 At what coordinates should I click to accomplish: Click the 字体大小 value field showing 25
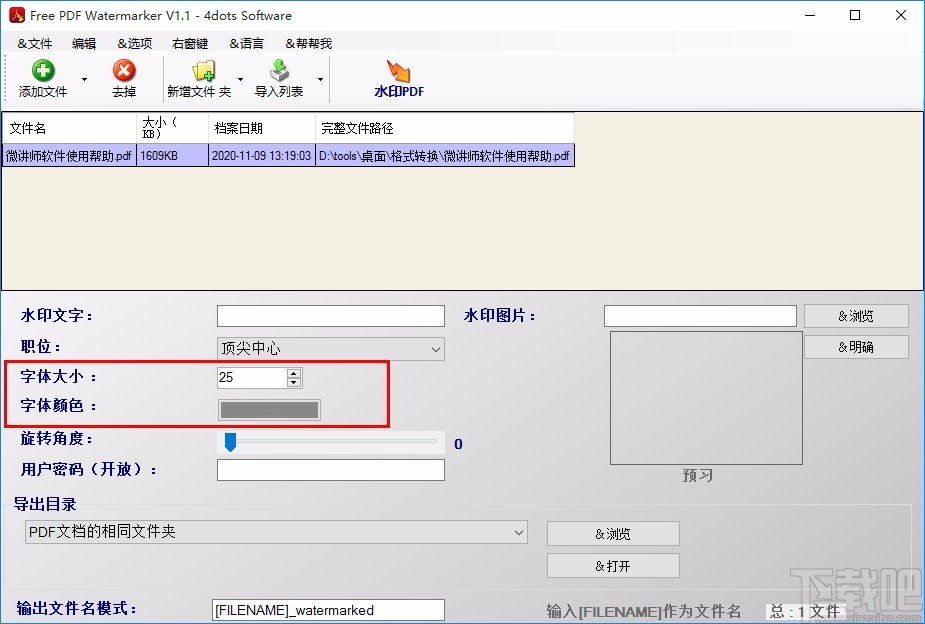coord(252,377)
